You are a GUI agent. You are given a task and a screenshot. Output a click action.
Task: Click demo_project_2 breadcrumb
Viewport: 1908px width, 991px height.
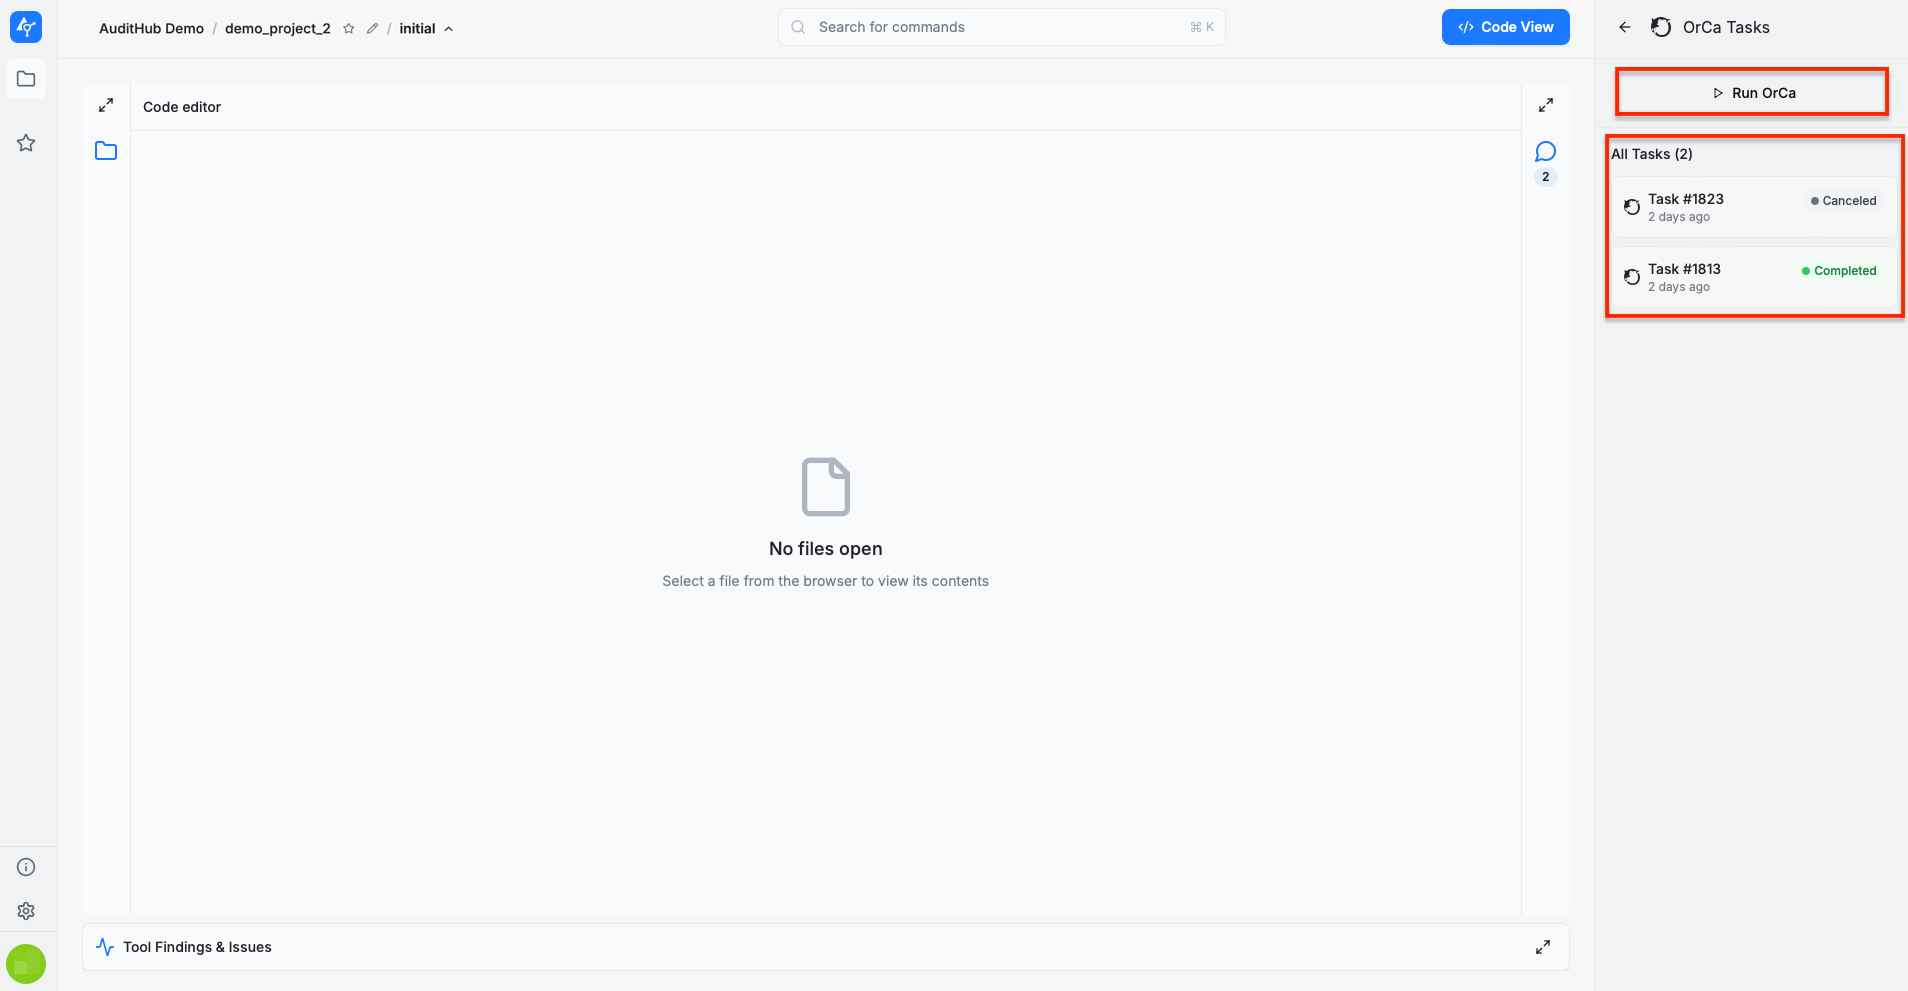coord(277,29)
